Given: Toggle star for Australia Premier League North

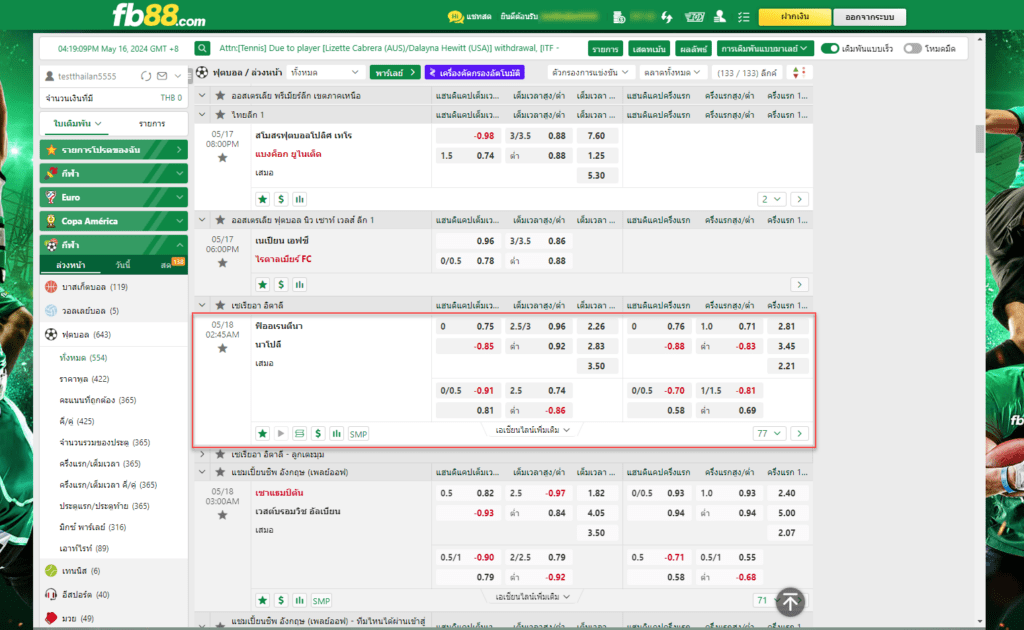Looking at the screenshot, I should click(220, 95).
